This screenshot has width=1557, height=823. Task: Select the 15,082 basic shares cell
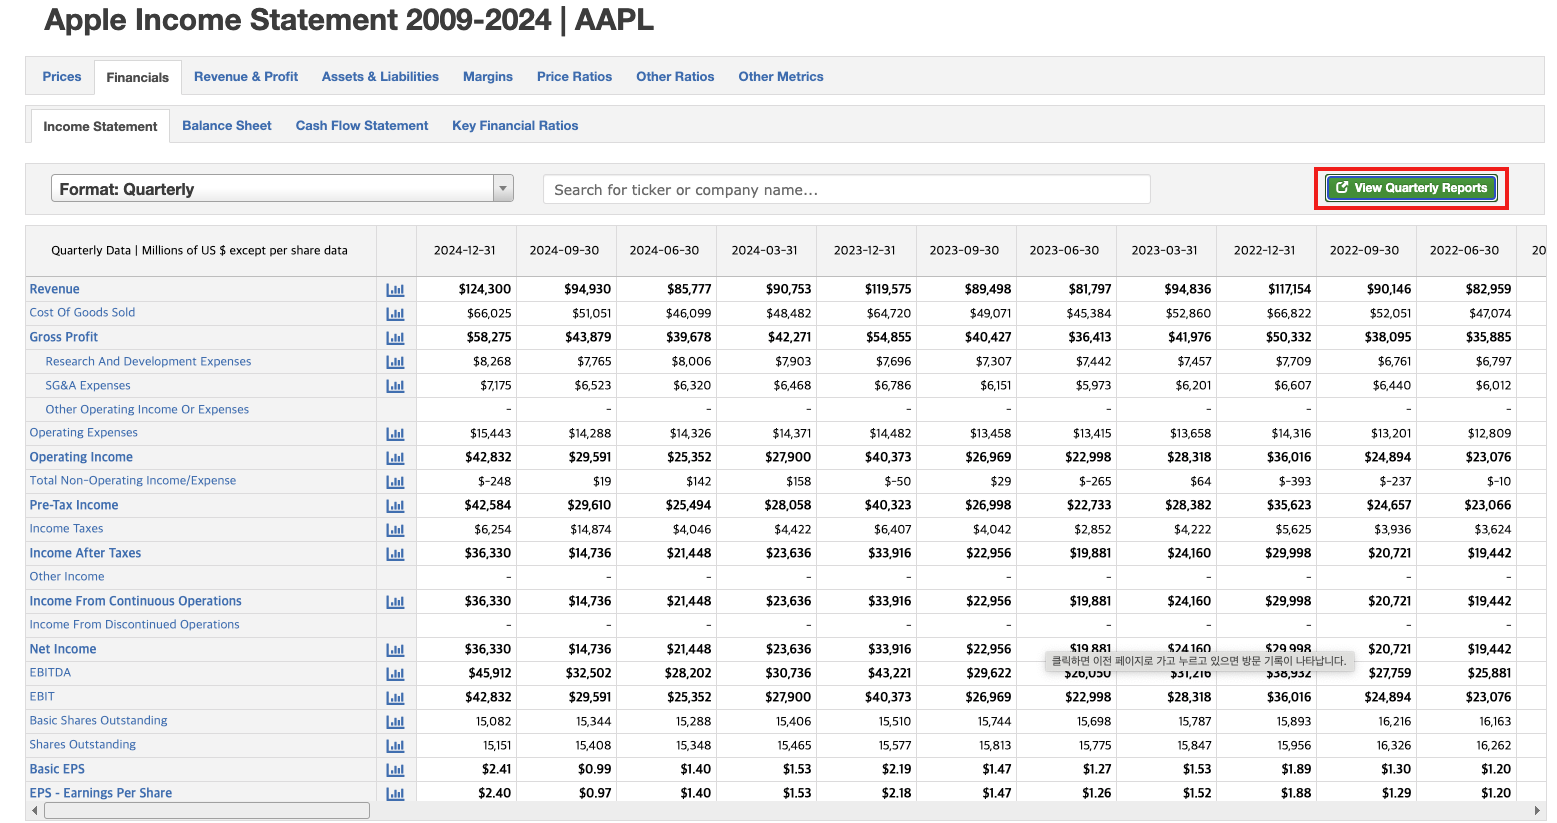pyautogui.click(x=466, y=721)
